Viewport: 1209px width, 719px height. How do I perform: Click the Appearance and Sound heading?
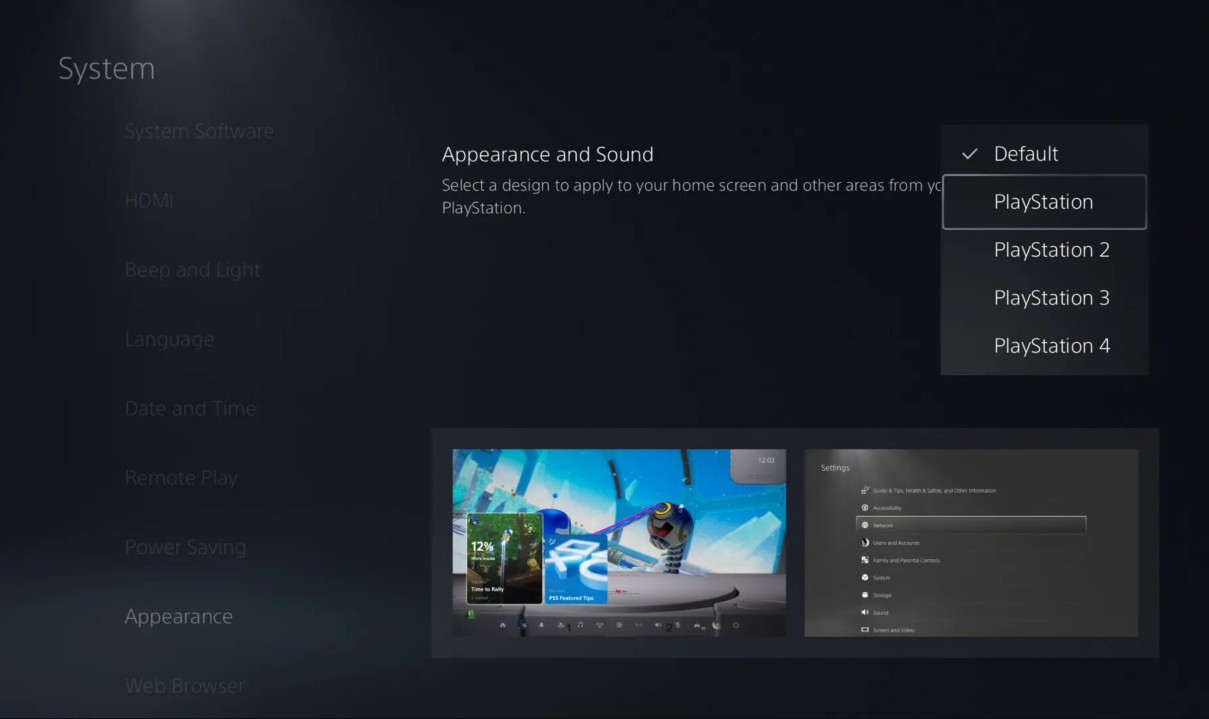(x=548, y=154)
